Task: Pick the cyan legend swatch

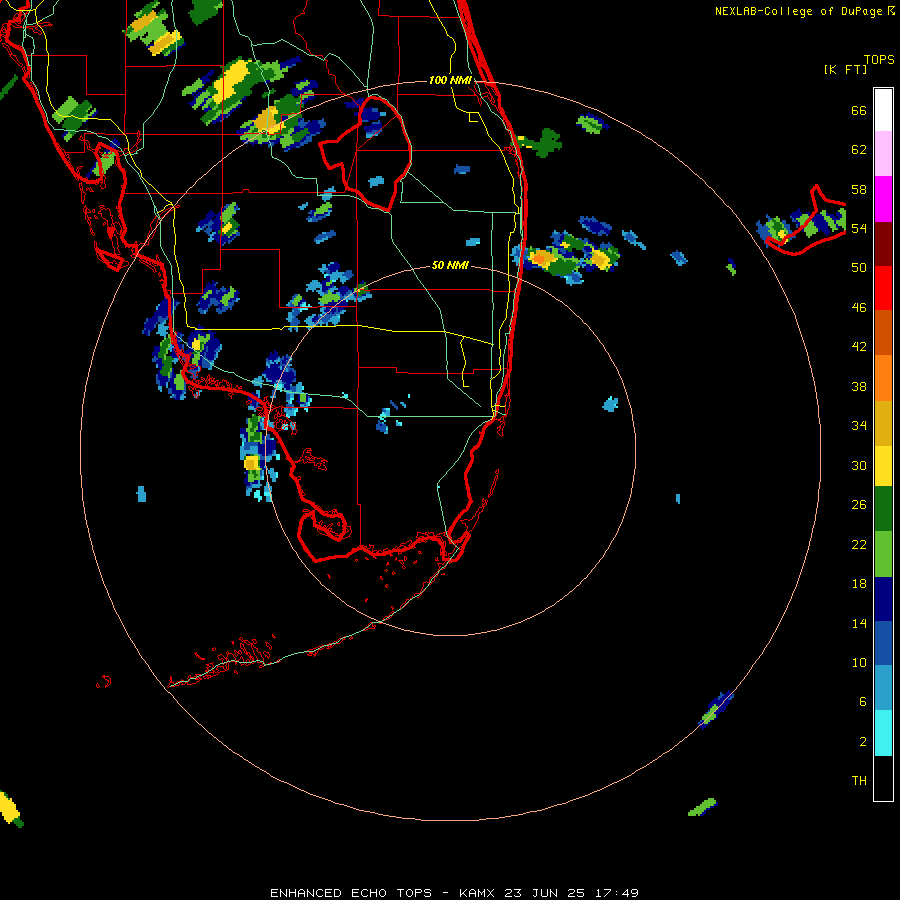Action: (x=883, y=733)
